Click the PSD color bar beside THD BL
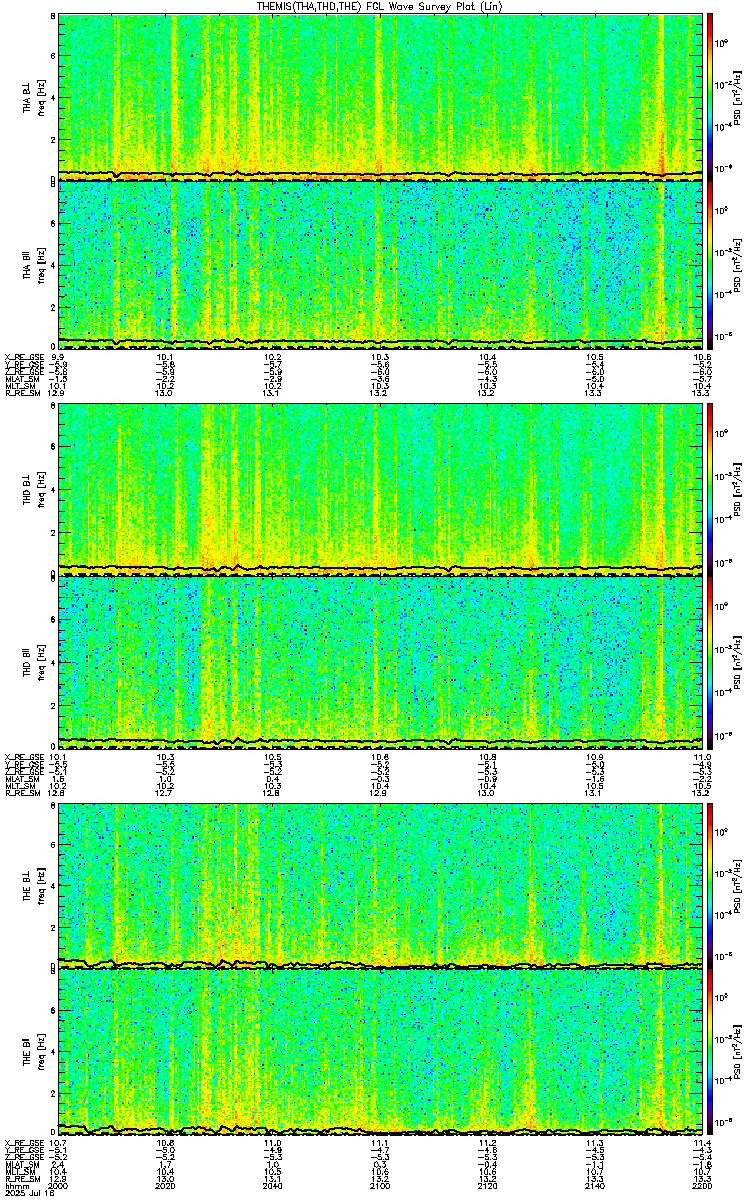The image size is (750, 1200). click(711, 488)
